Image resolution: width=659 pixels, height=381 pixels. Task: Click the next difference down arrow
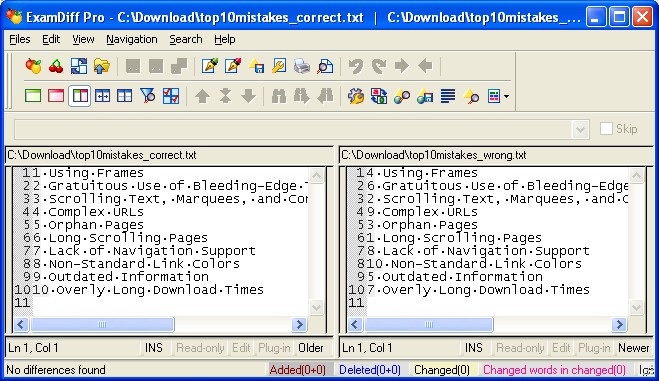point(248,96)
